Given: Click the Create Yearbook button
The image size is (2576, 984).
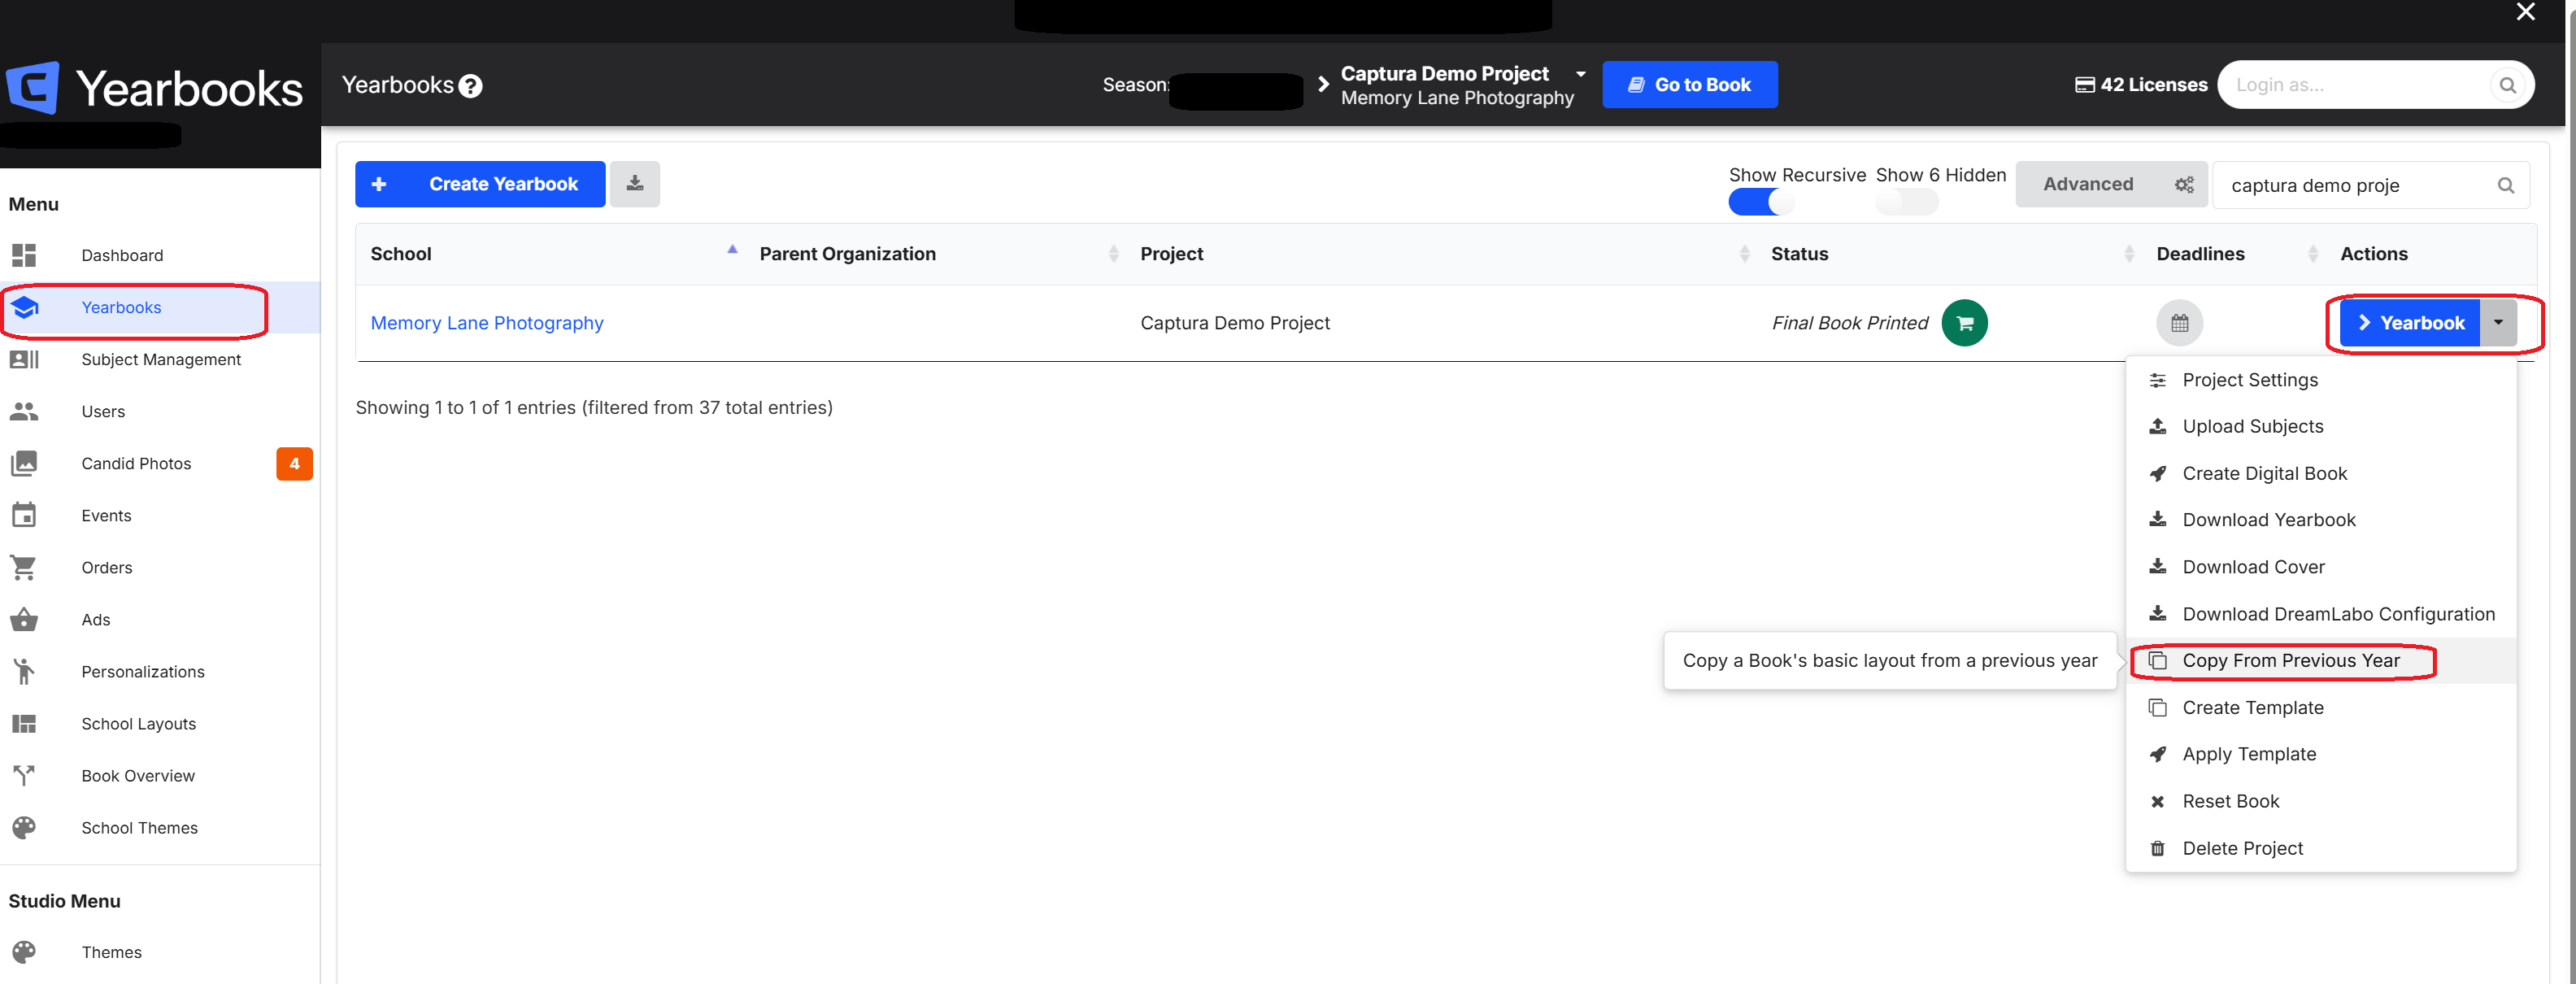Looking at the screenshot, I should pos(480,184).
